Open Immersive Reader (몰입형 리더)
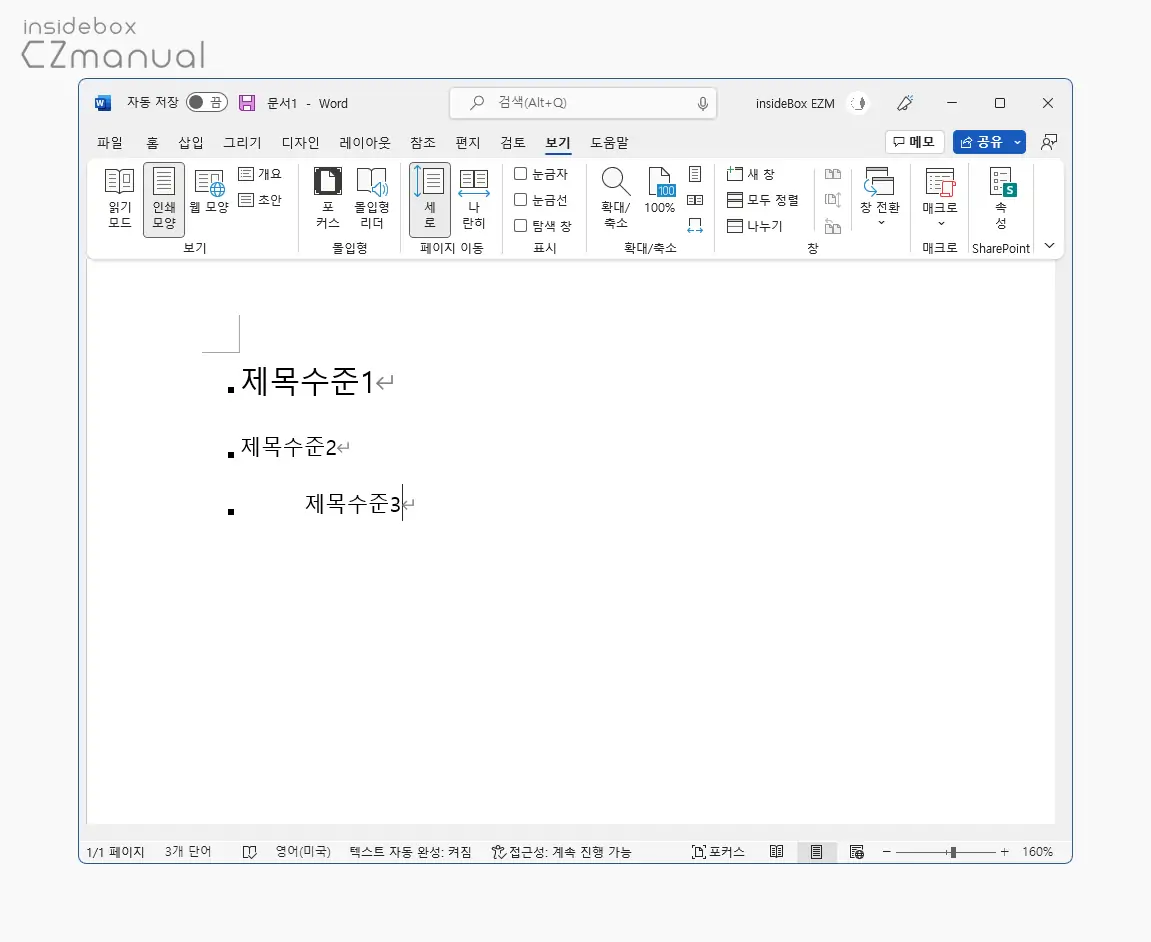 pyautogui.click(x=372, y=198)
